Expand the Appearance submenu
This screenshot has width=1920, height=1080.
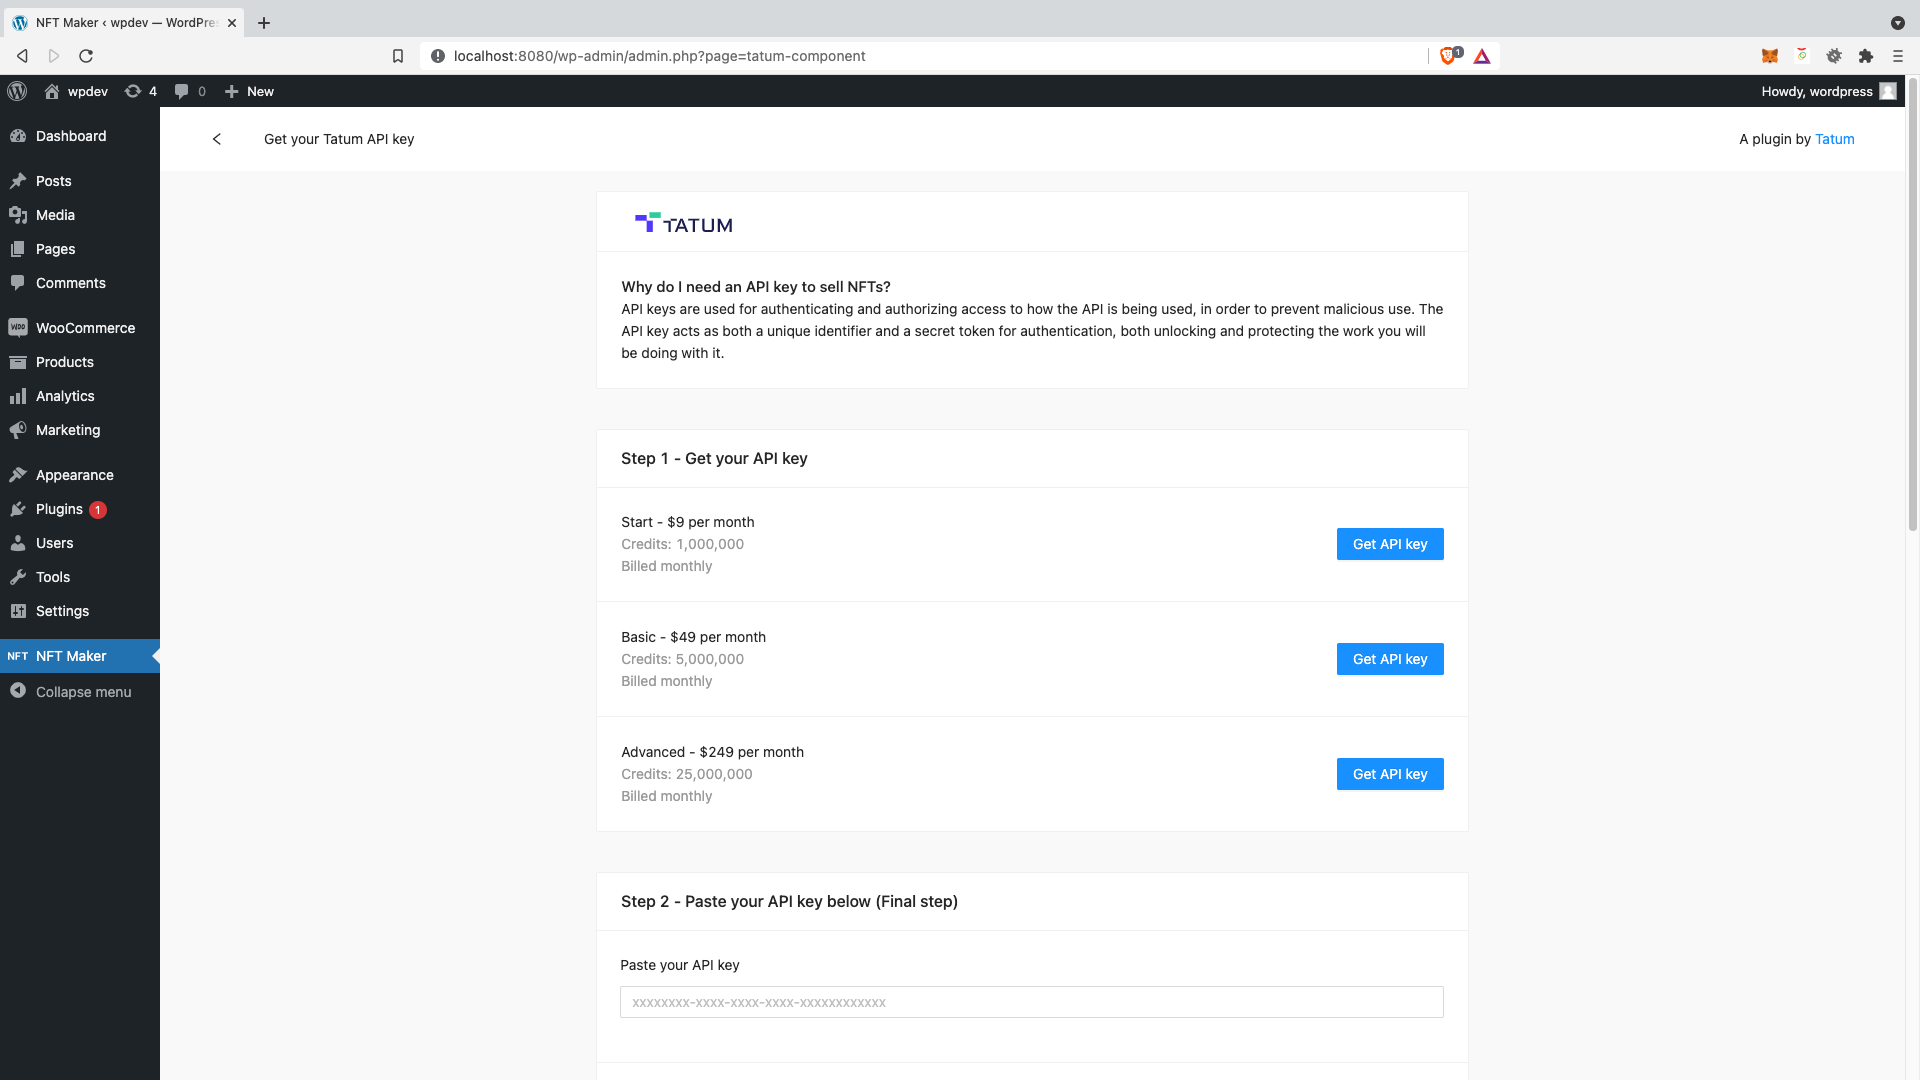pyautogui.click(x=75, y=475)
